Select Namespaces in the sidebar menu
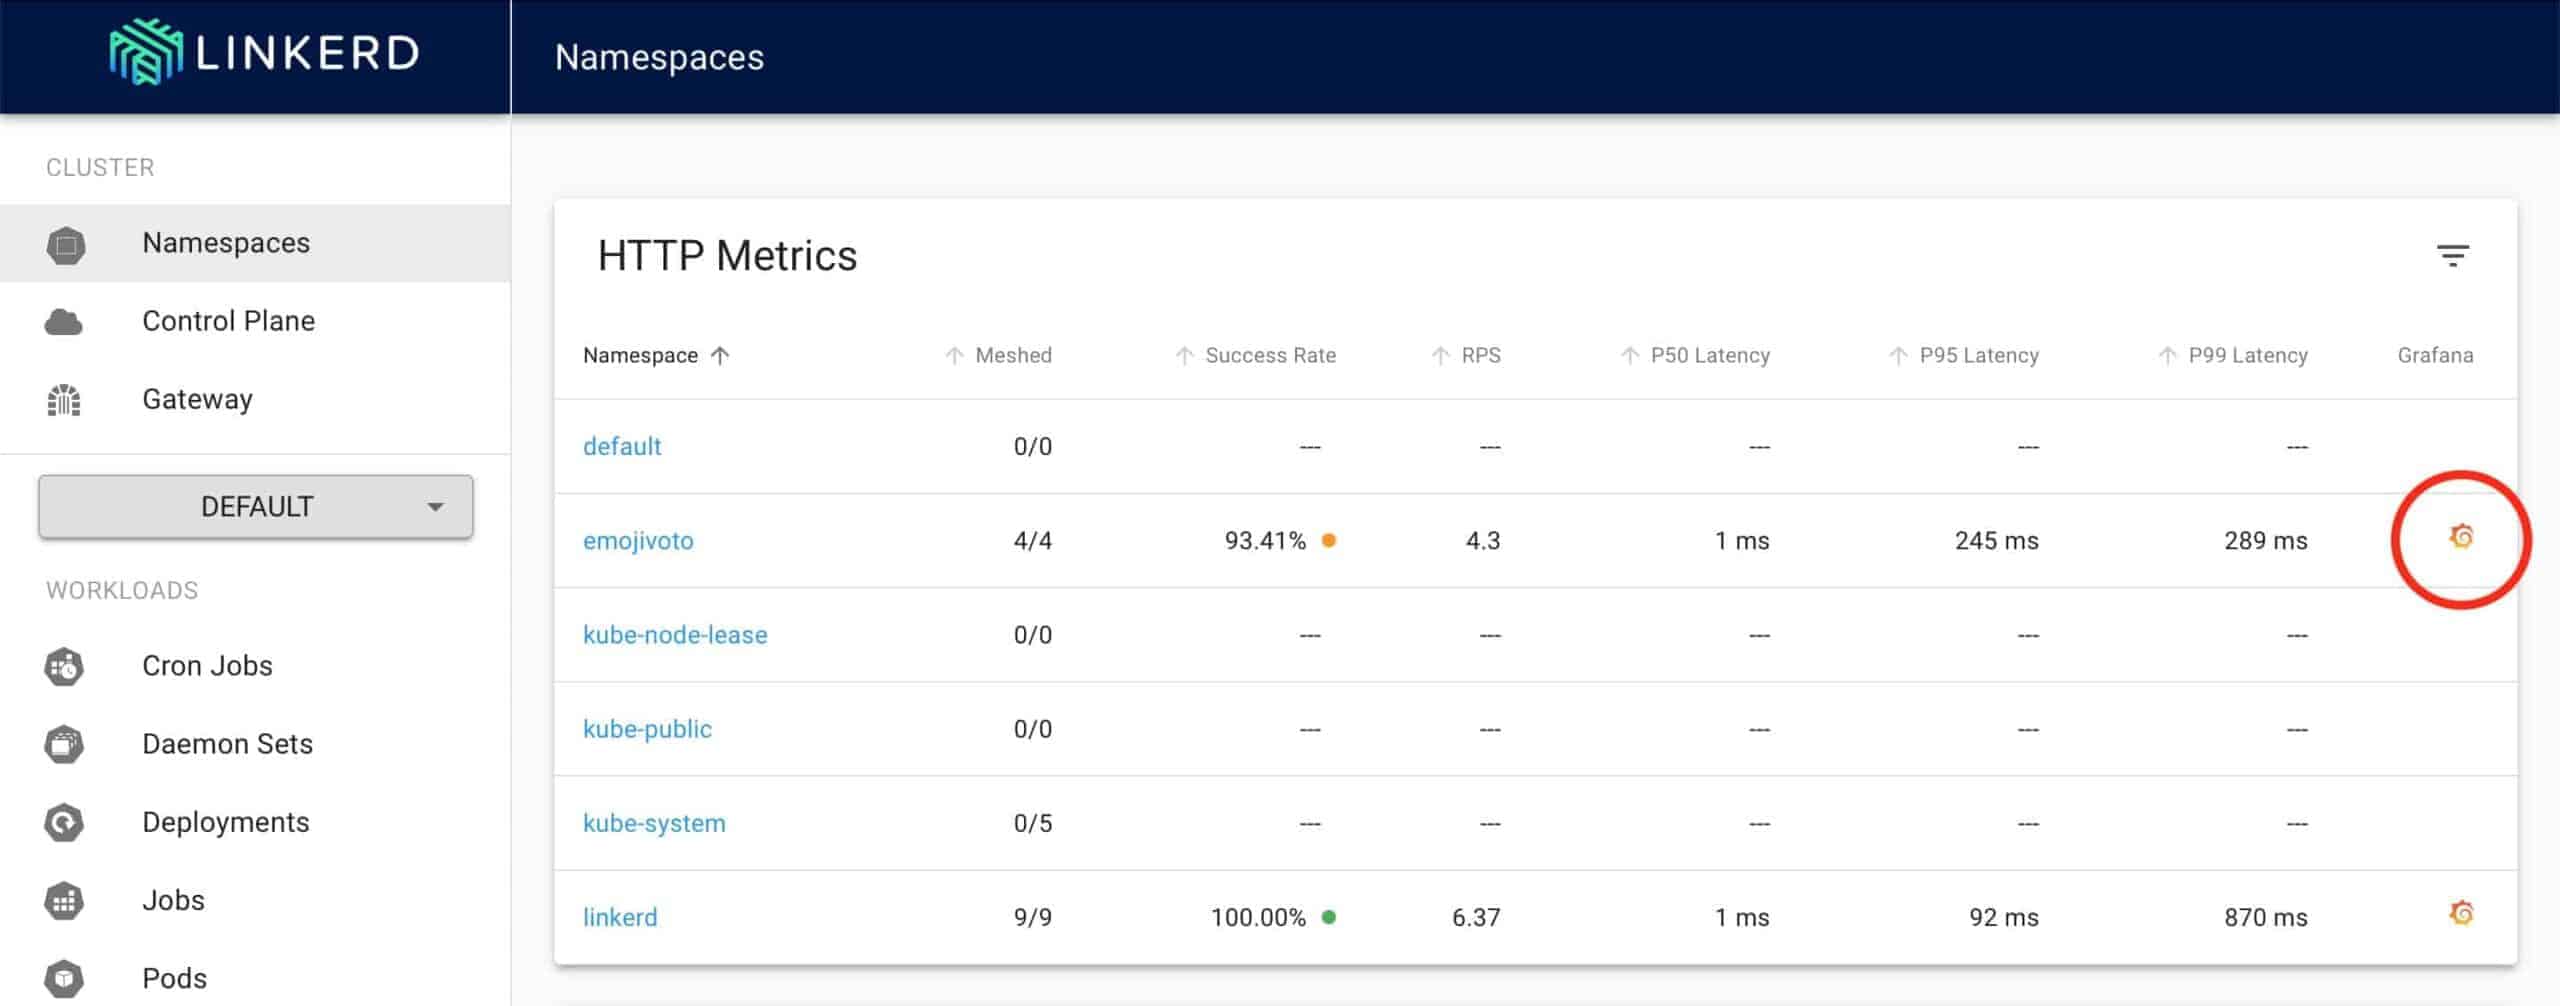Viewport: 2560px width, 1006px height. pyautogui.click(x=226, y=243)
